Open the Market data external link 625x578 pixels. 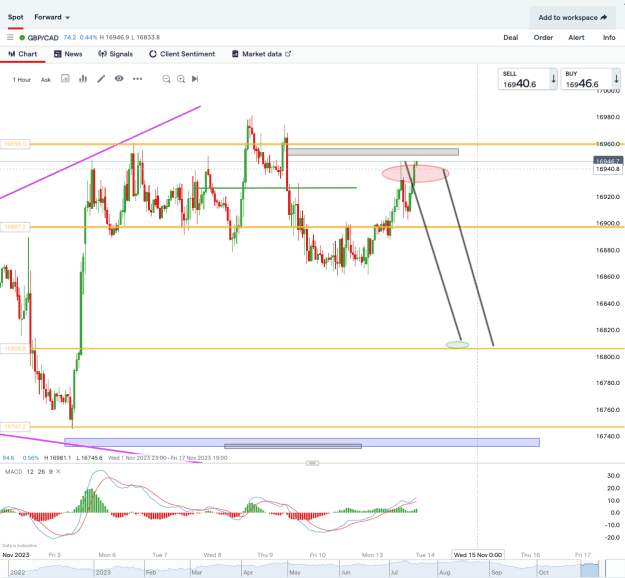261,54
